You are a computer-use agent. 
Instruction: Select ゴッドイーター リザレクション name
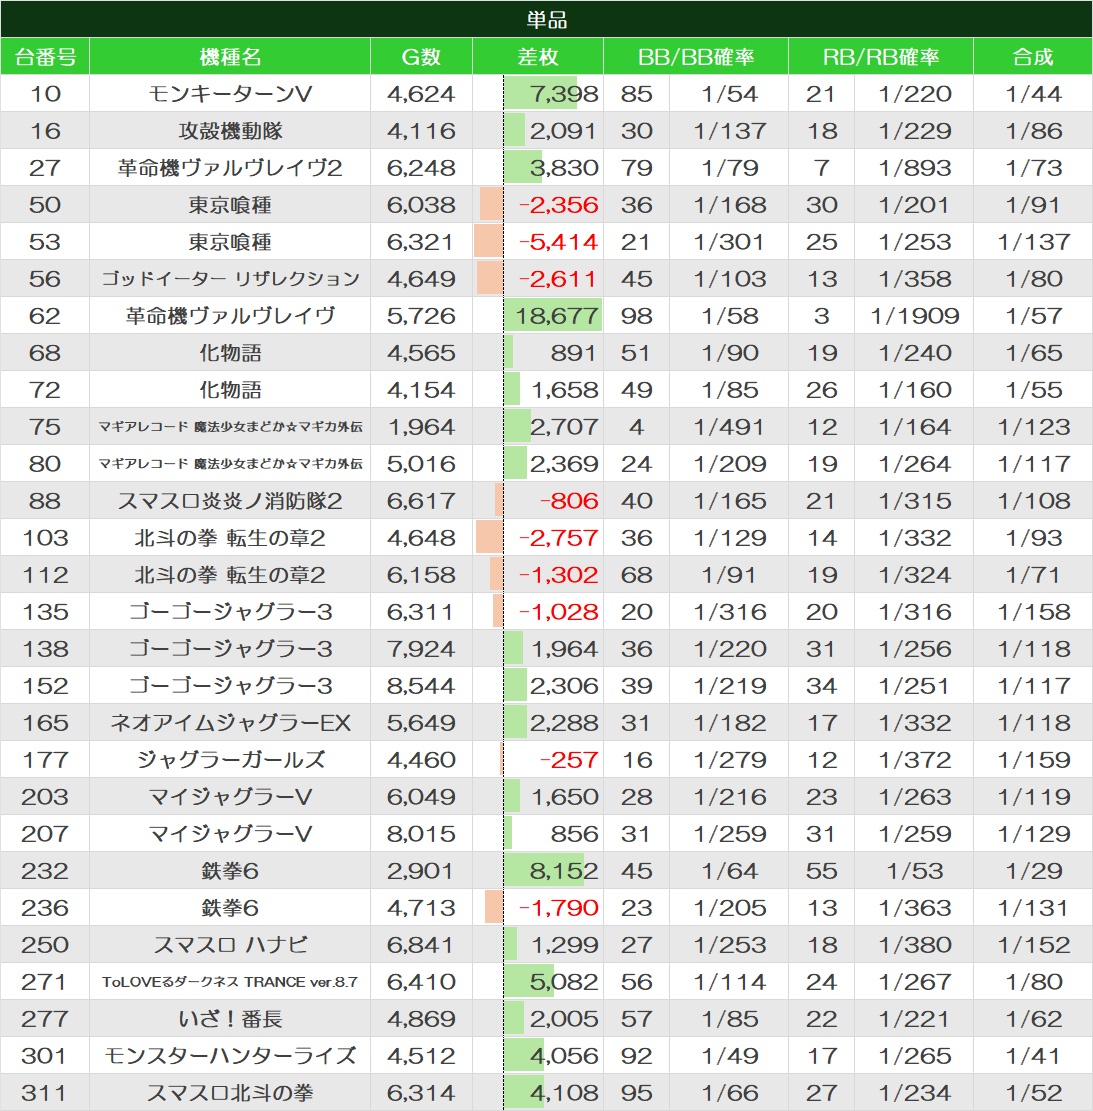[230, 278]
